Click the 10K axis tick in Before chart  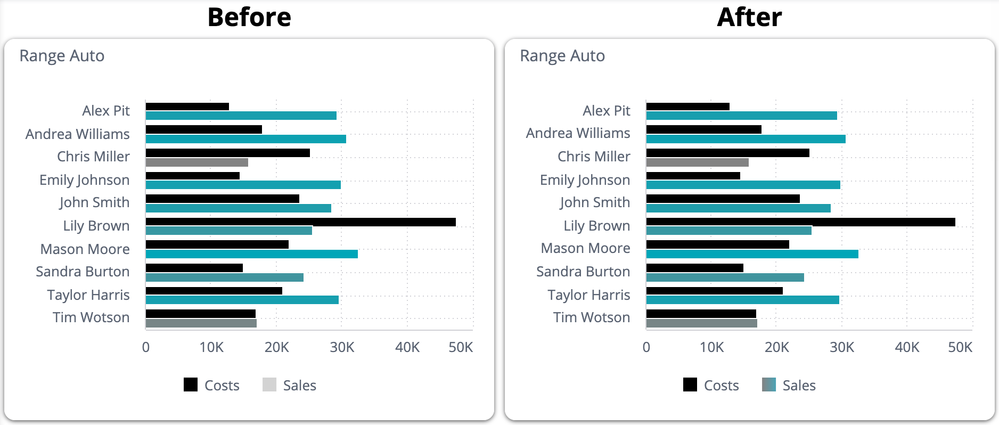[x=210, y=347]
